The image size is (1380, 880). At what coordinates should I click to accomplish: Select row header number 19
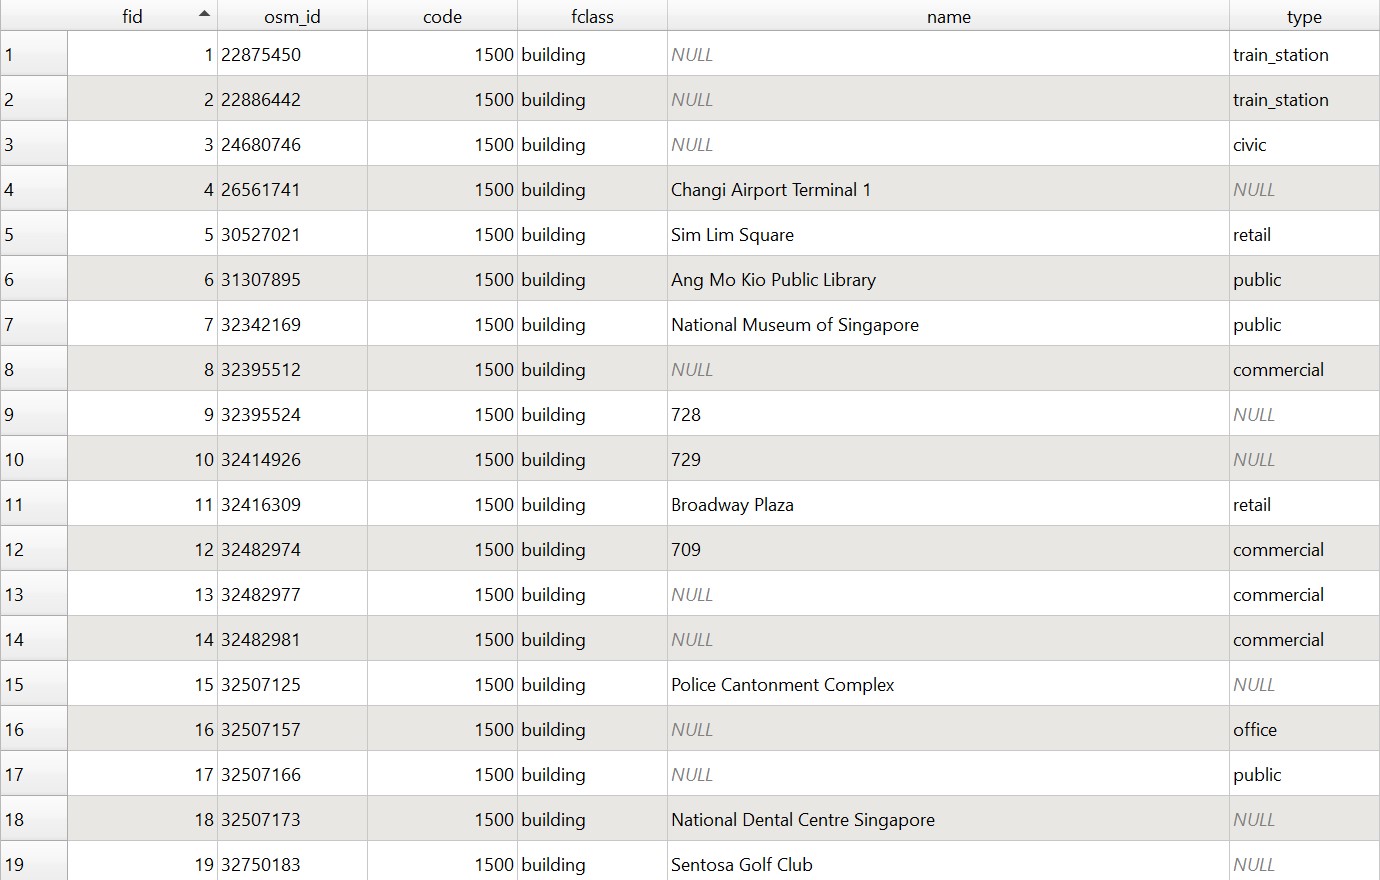[x=33, y=864]
